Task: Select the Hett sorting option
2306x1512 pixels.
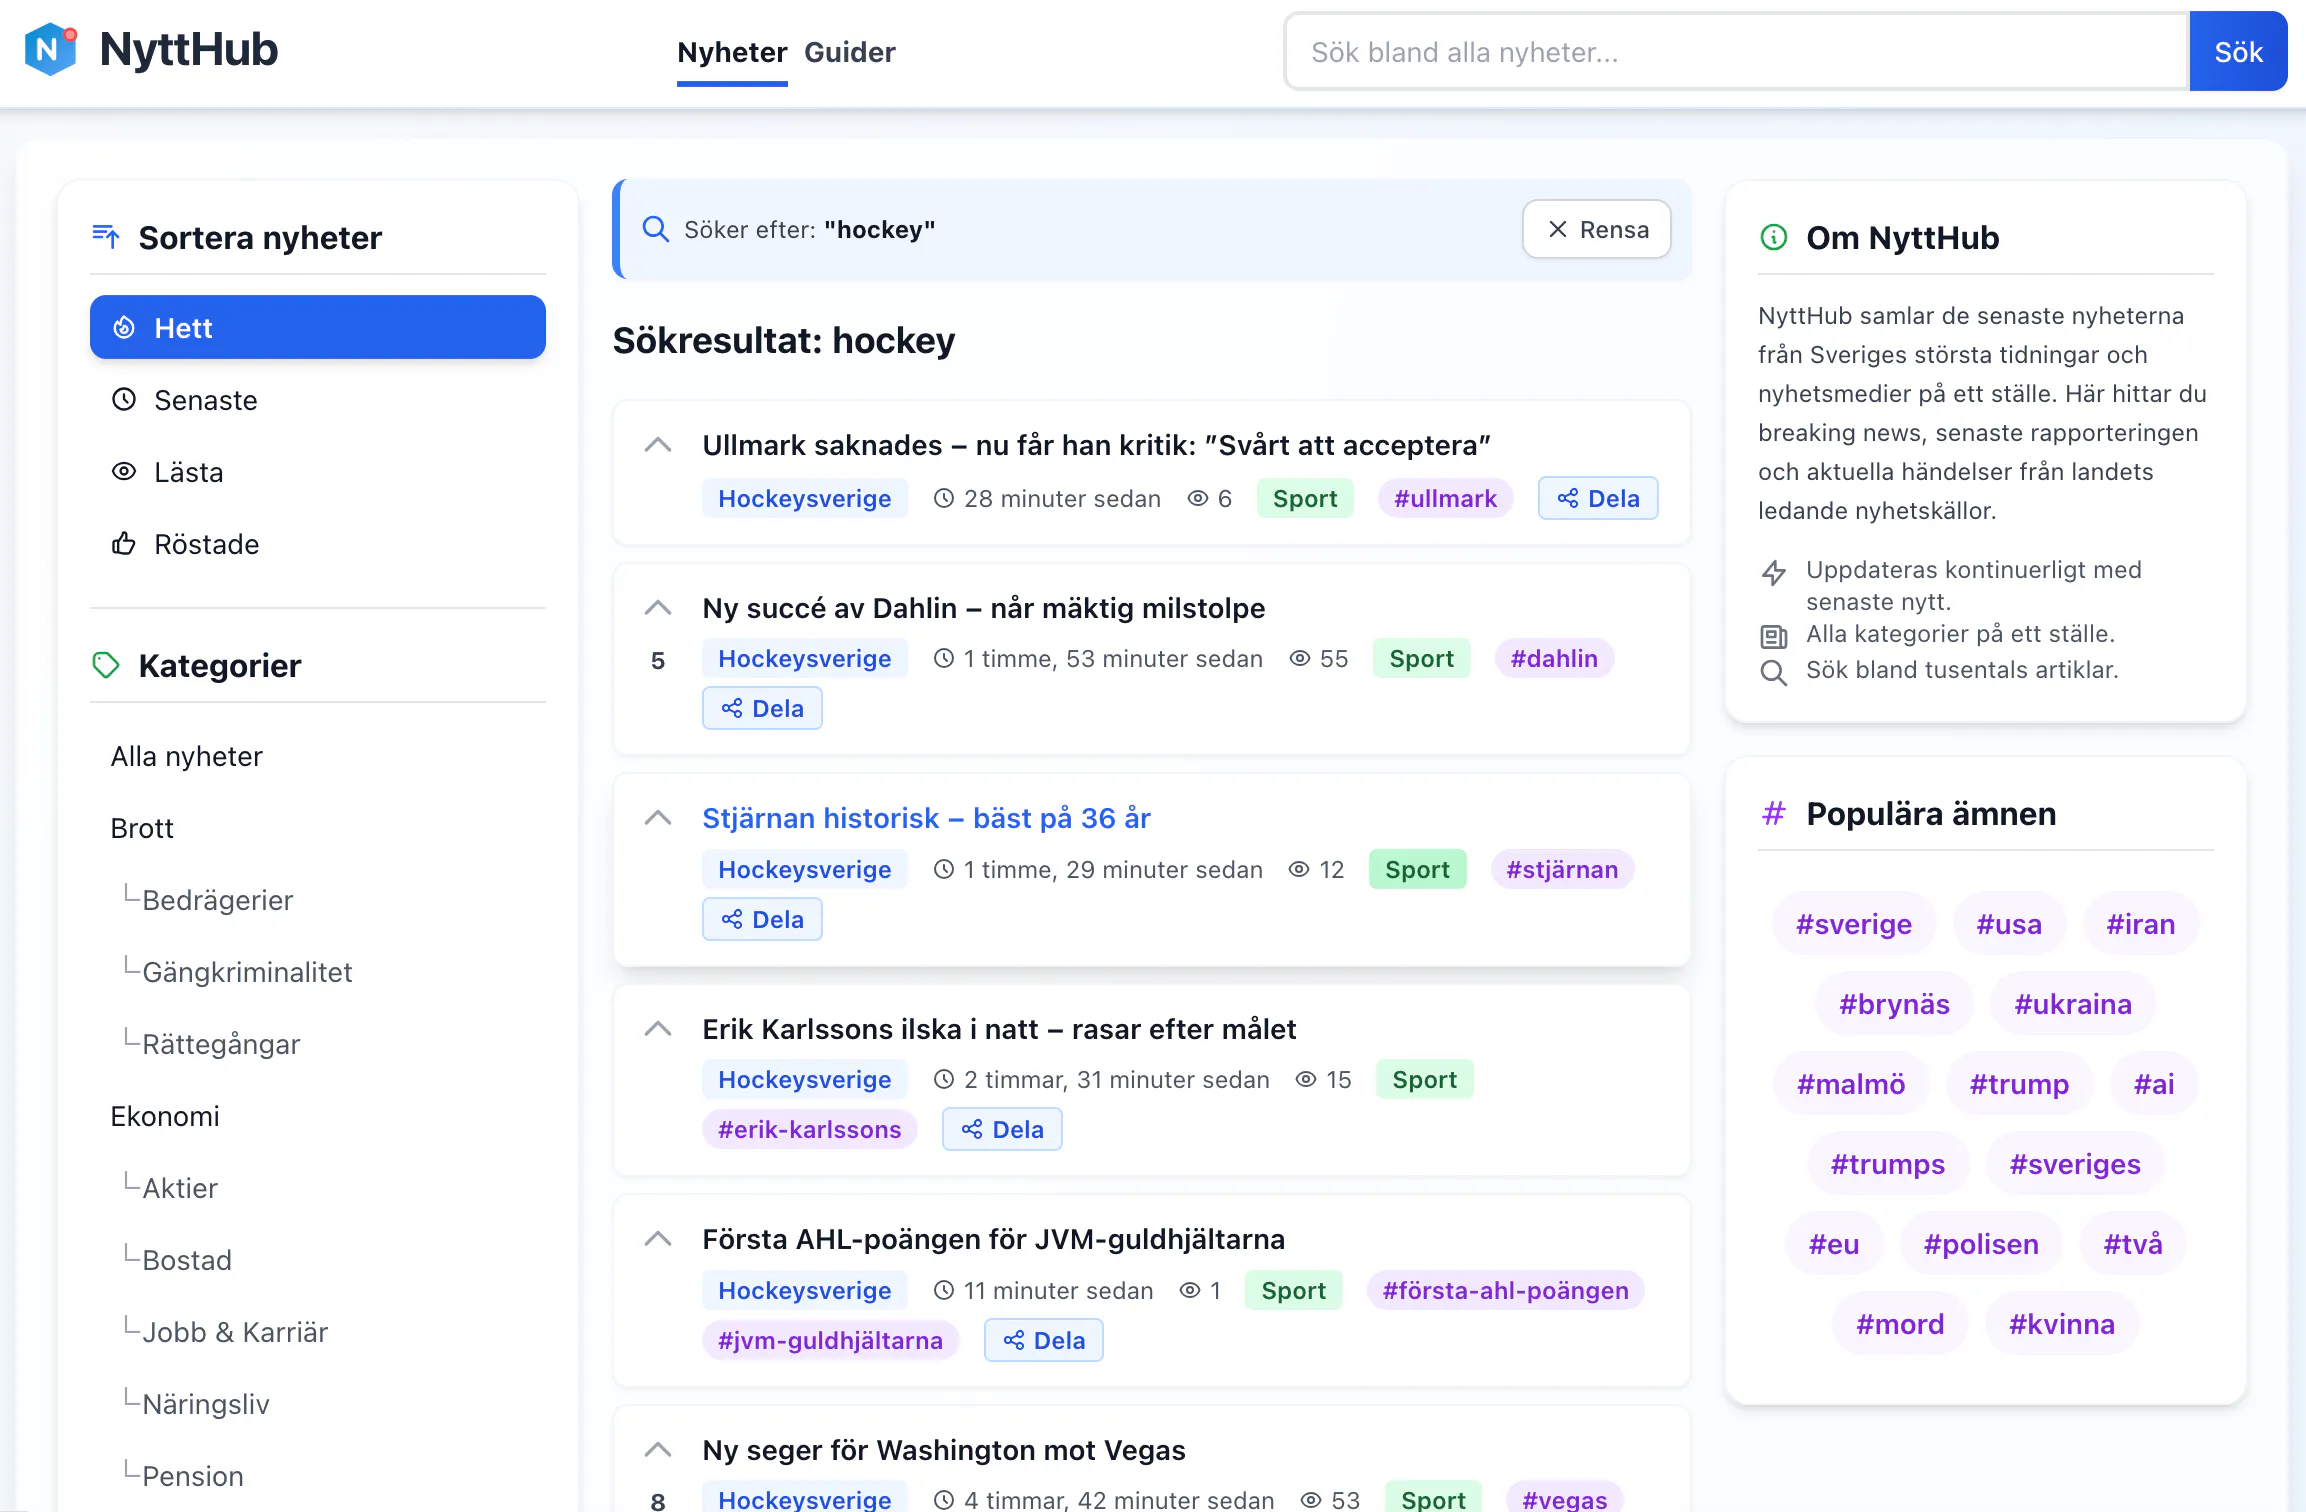Action: coord(318,327)
